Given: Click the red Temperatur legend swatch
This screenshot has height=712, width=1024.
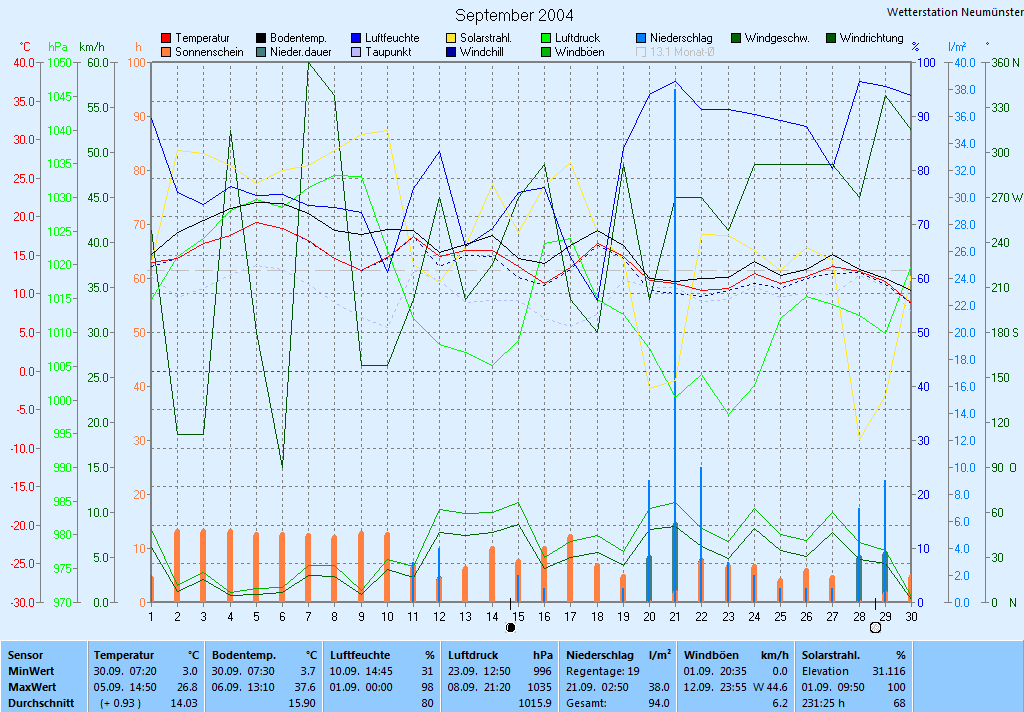Looking at the screenshot, I should click(166, 39).
